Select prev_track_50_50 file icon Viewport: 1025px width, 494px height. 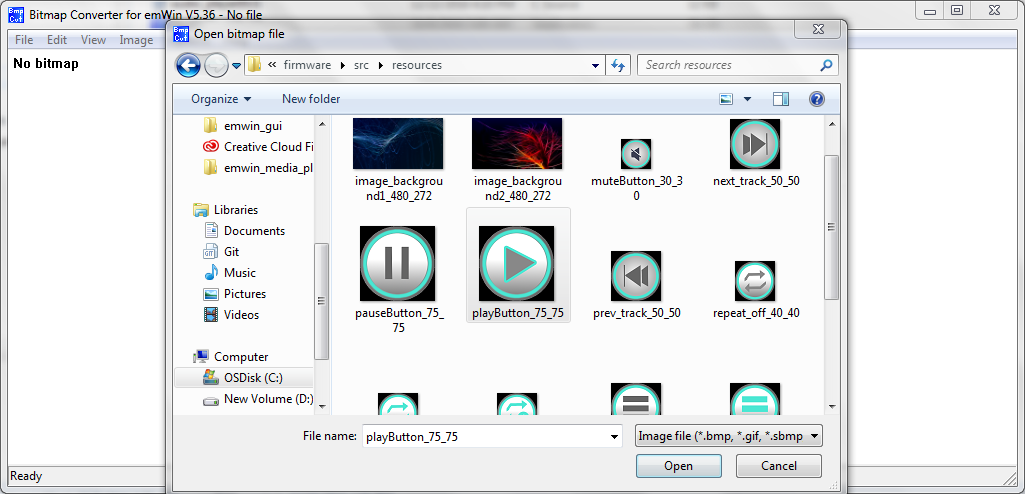tap(635, 276)
